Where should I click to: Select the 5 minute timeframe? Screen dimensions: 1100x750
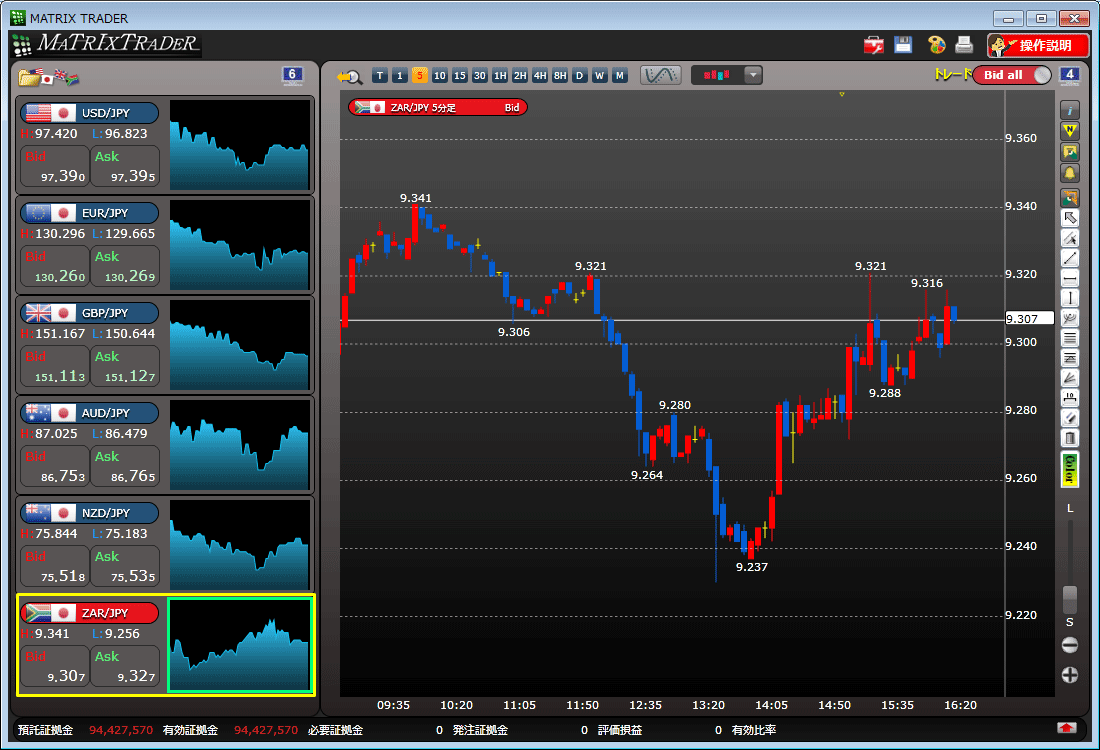tap(420, 76)
